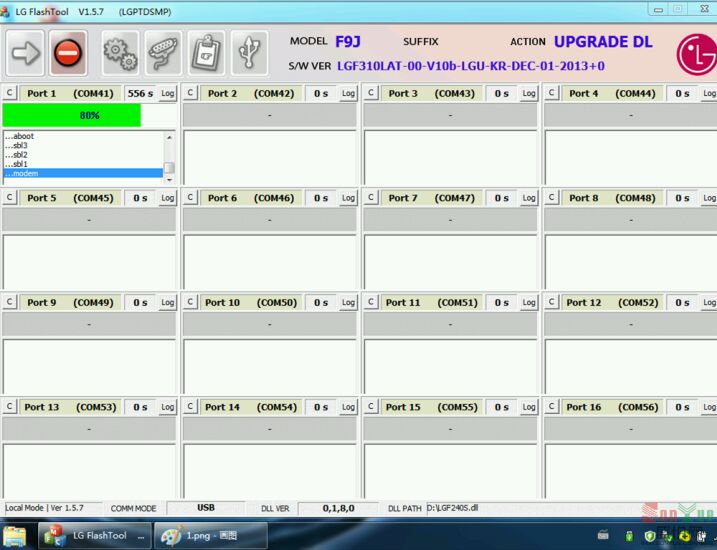
Task: Click the DLL version 0,1,8,0 field
Action: [338, 508]
